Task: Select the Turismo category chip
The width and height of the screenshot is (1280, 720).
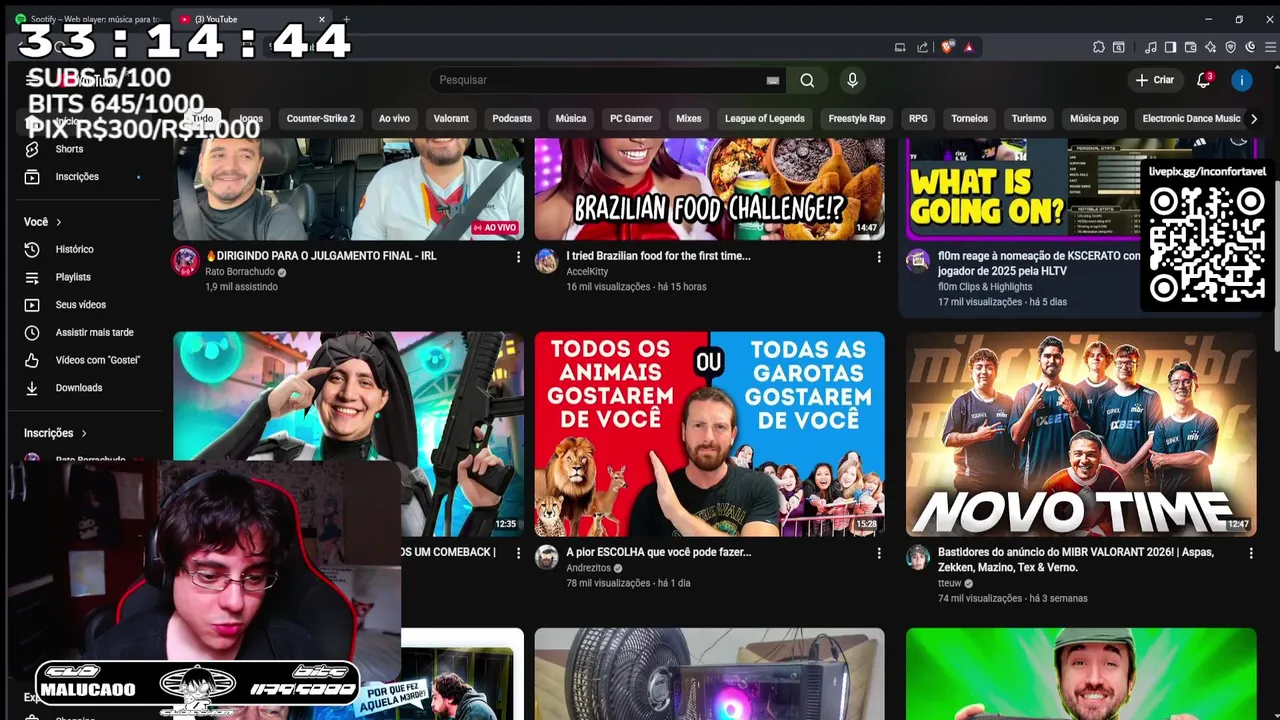Action: coord(1029,118)
